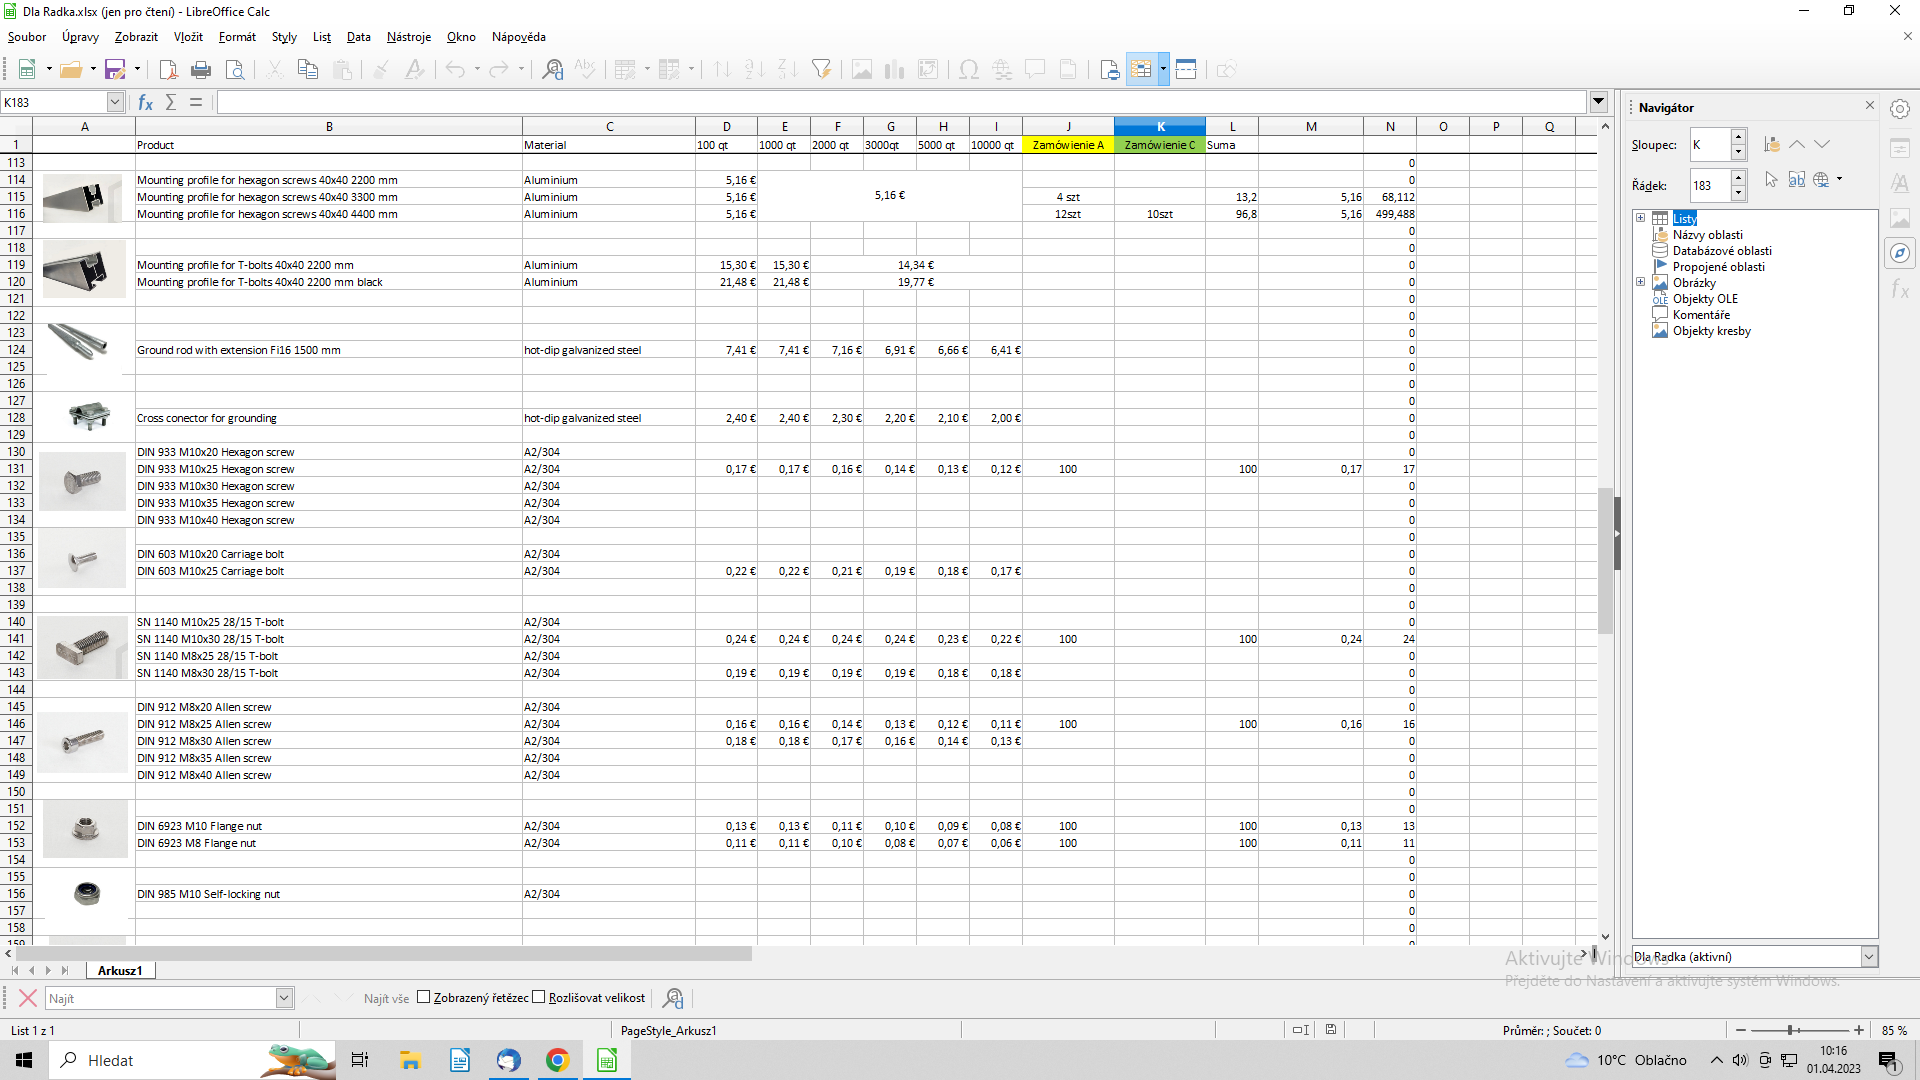Image resolution: width=1920 pixels, height=1080 pixels.
Task: Open Find and Replace toolbar icon
Action: click(x=552, y=70)
